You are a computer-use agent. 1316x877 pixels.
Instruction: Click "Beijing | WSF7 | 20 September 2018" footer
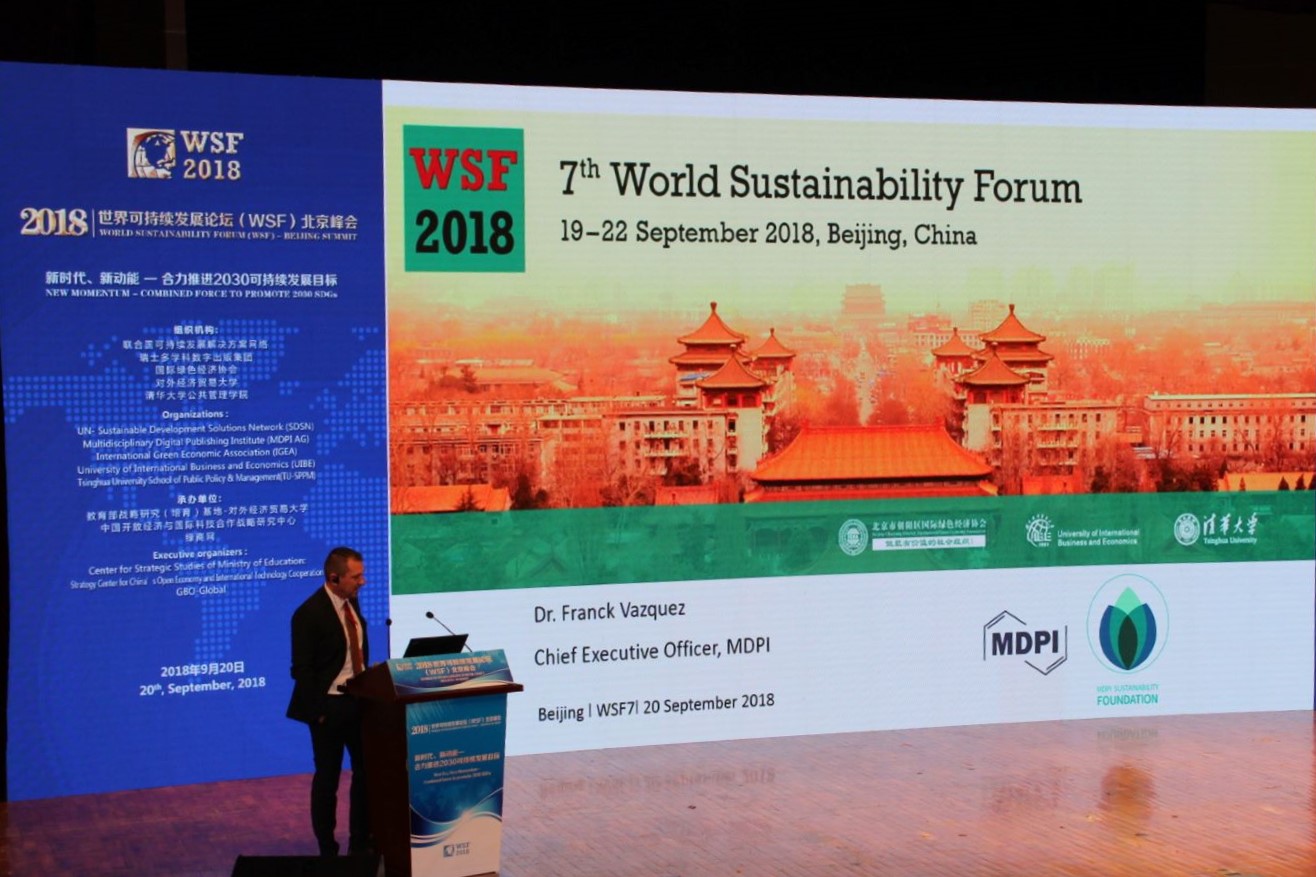click(656, 706)
